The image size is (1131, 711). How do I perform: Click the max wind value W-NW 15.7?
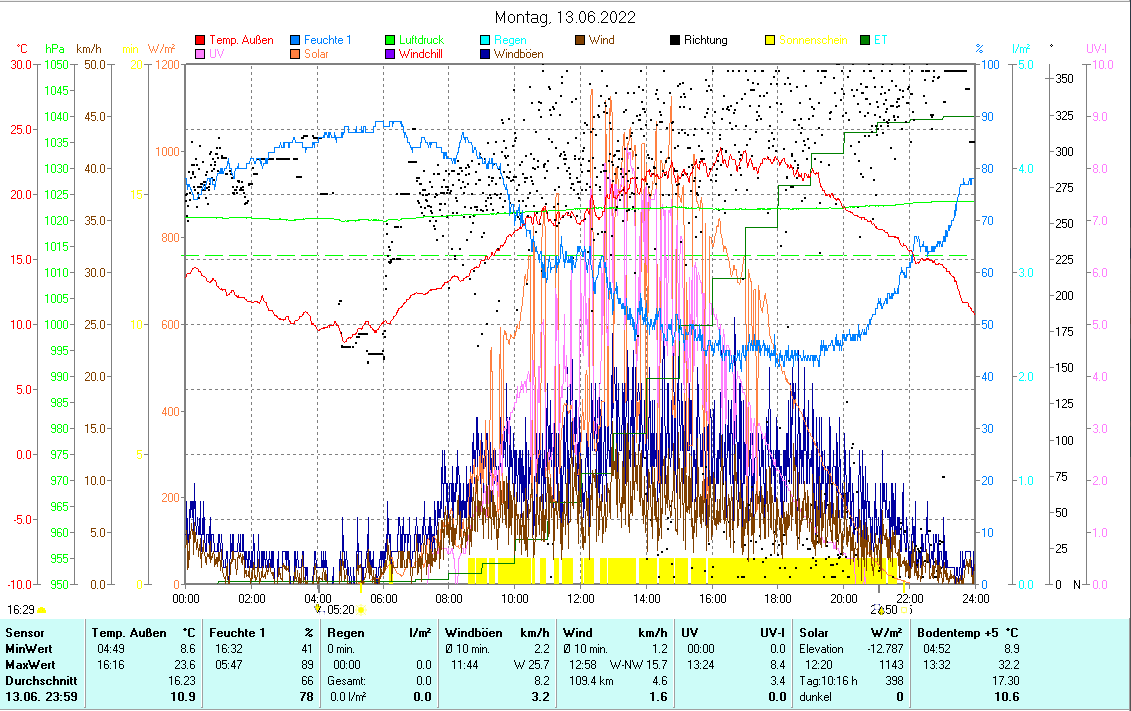[638, 665]
